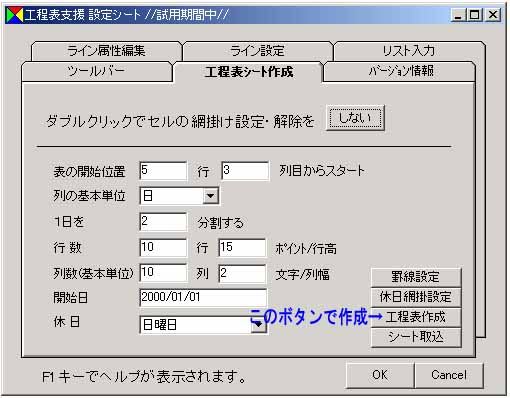510x398 pixels.
Task: Click the Cancel button
Action: click(x=449, y=375)
